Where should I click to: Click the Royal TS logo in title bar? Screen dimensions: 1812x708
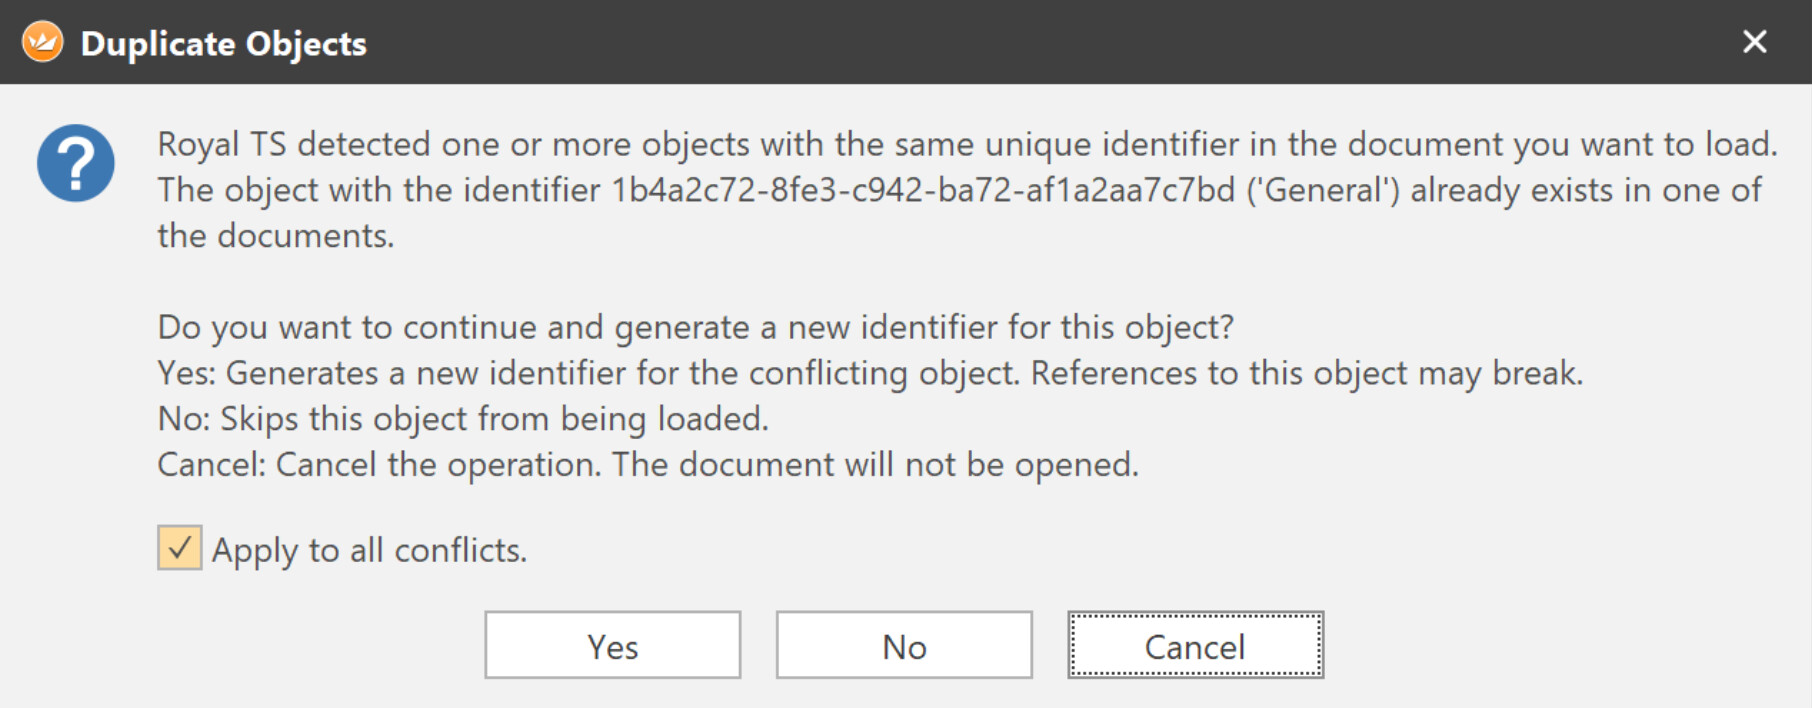[42, 42]
